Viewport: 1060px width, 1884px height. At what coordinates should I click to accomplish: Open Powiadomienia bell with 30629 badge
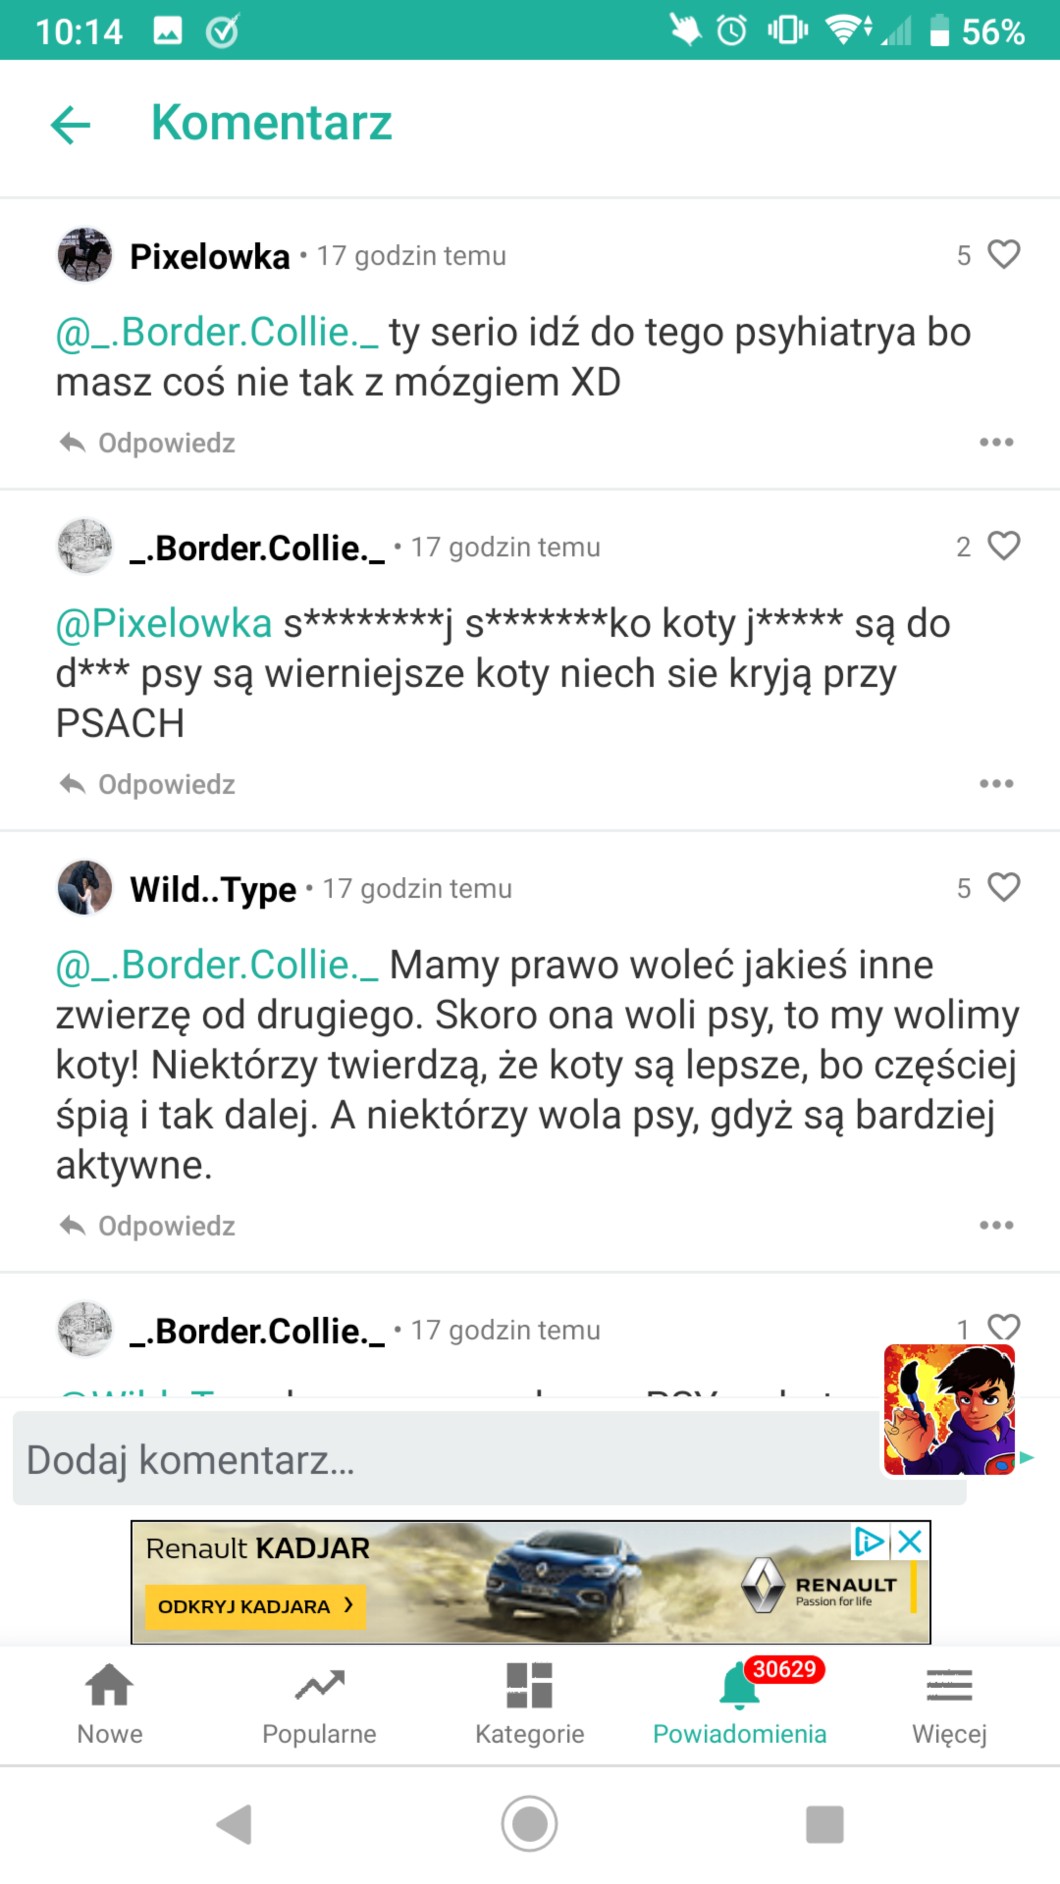point(740,1704)
